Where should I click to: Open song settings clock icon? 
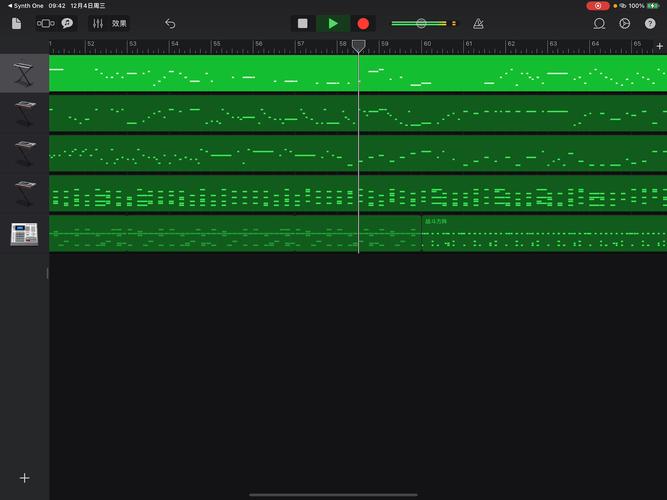pyautogui.click(x=625, y=23)
